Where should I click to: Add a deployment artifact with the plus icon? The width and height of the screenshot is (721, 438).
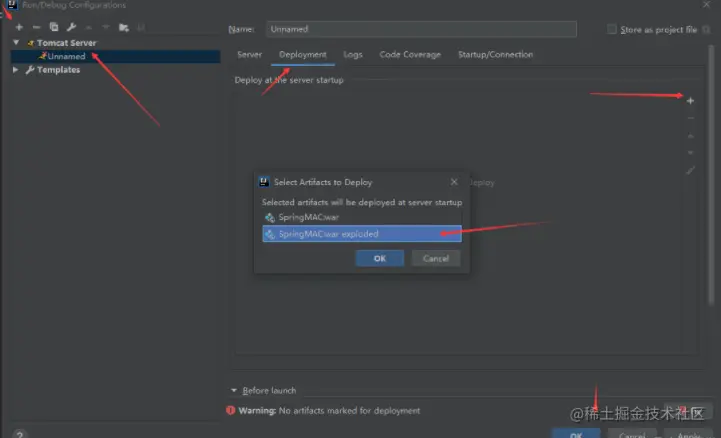coord(690,101)
